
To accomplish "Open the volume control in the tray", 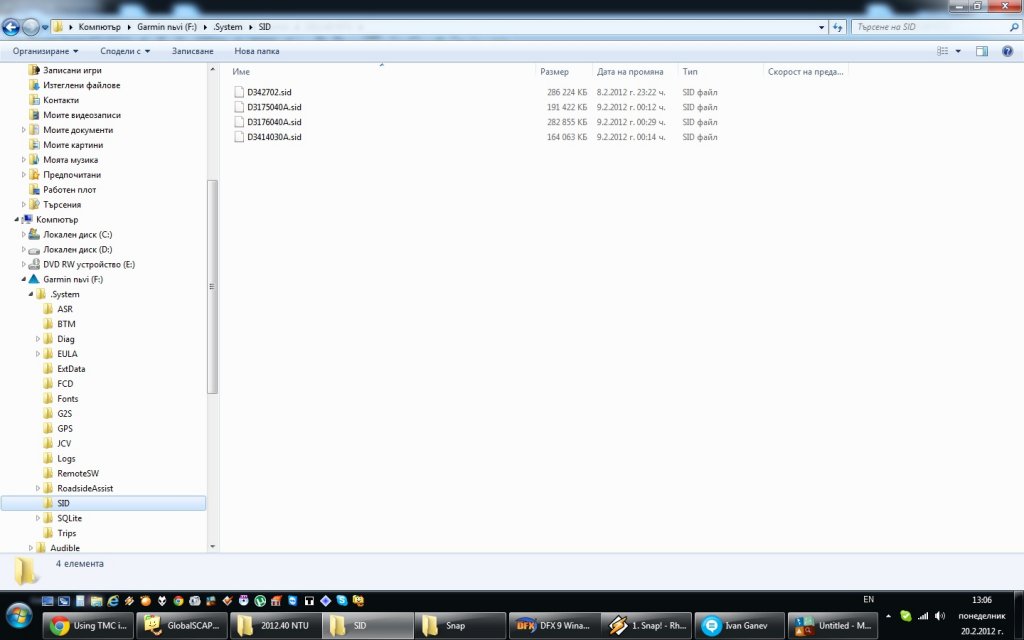I will click(x=940, y=616).
